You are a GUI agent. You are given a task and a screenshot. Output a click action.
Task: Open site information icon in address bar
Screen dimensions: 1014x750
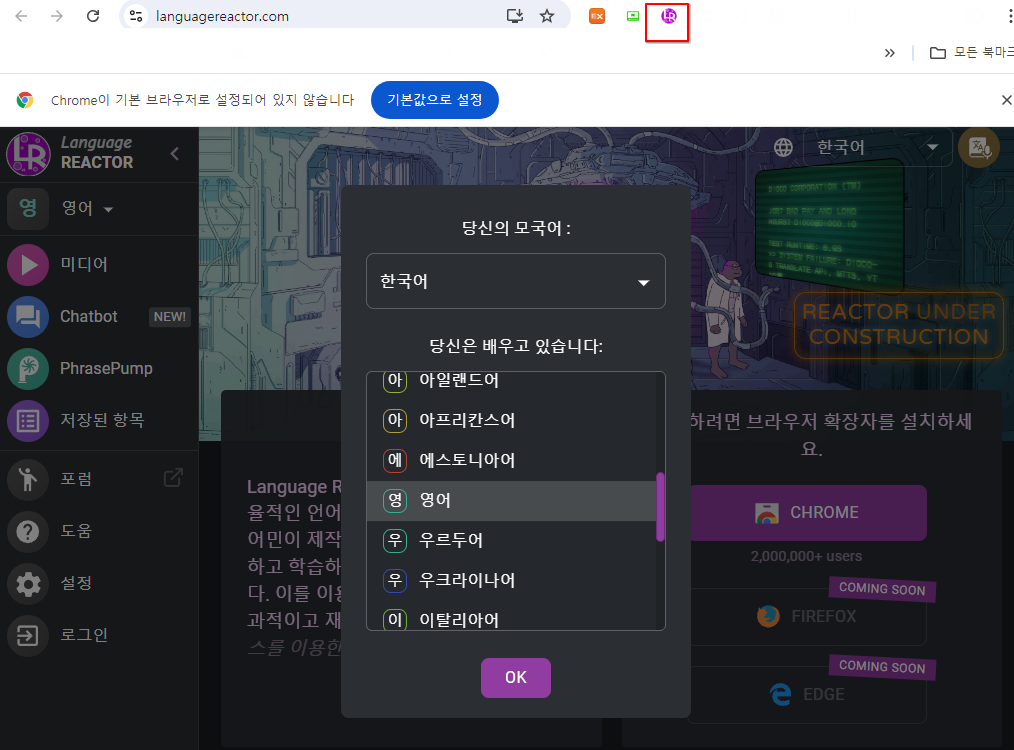click(136, 16)
